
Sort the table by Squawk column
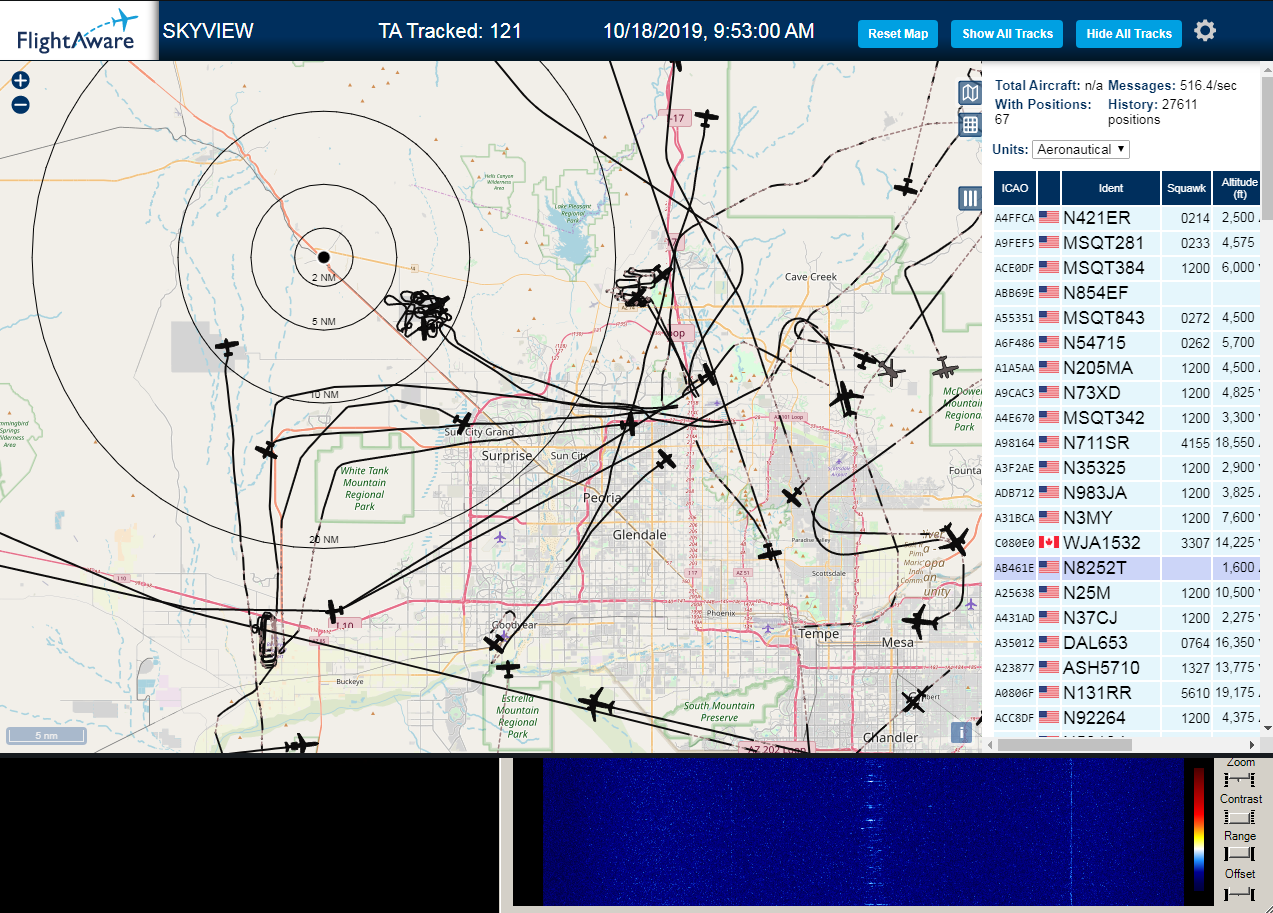(x=1186, y=187)
